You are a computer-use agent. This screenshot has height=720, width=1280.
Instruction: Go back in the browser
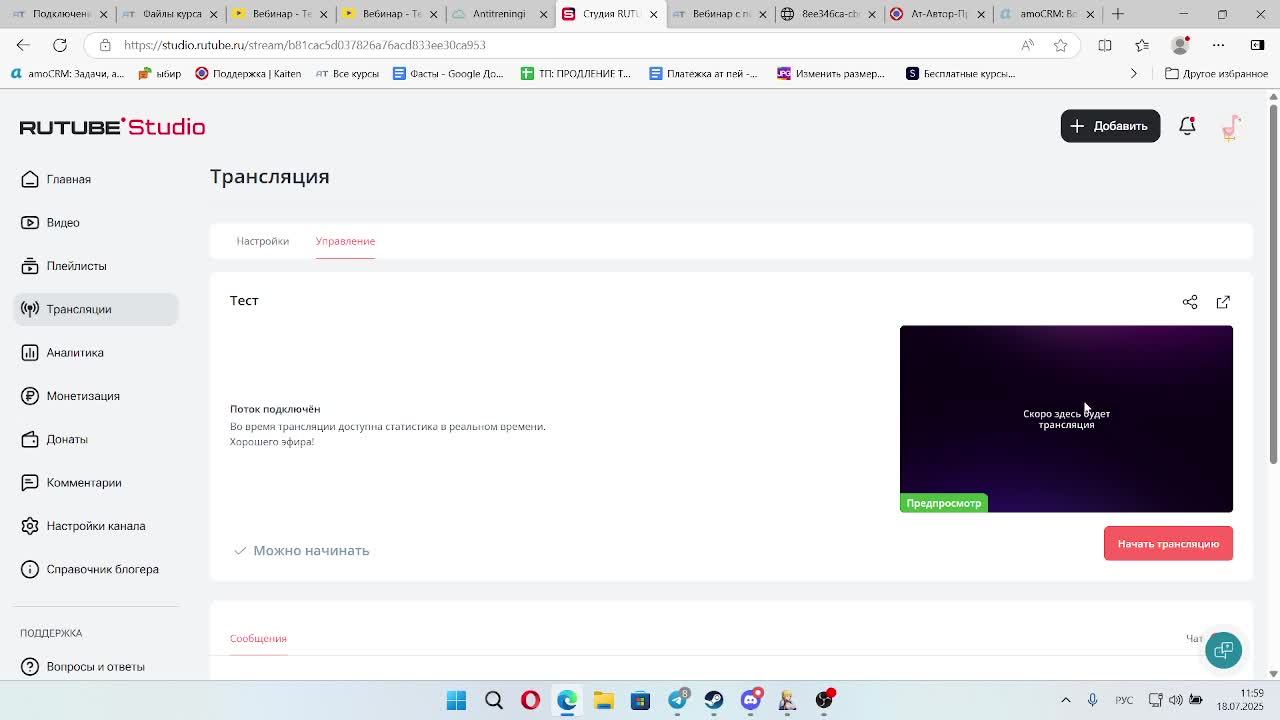[23, 45]
